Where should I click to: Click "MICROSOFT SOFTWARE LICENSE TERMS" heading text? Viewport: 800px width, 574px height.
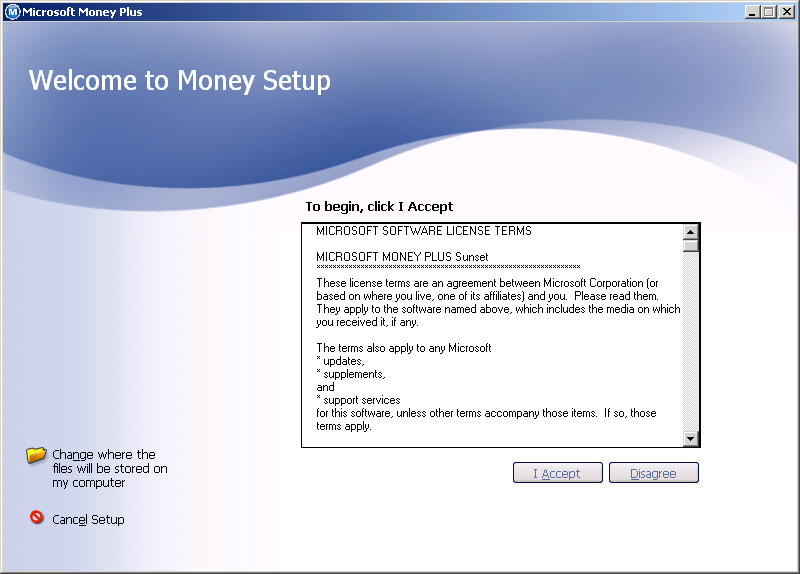(423, 231)
